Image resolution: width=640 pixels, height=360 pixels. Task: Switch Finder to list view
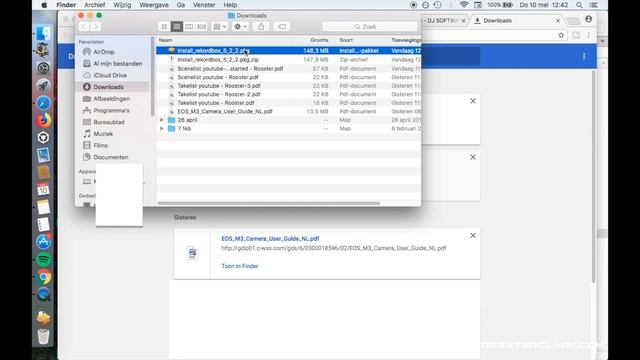(x=177, y=27)
